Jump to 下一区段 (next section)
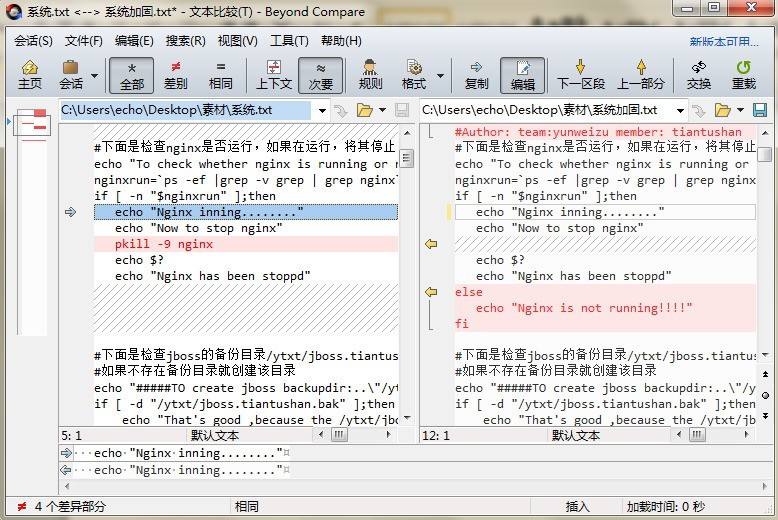Screen dimensions: 778x520 click(581, 75)
